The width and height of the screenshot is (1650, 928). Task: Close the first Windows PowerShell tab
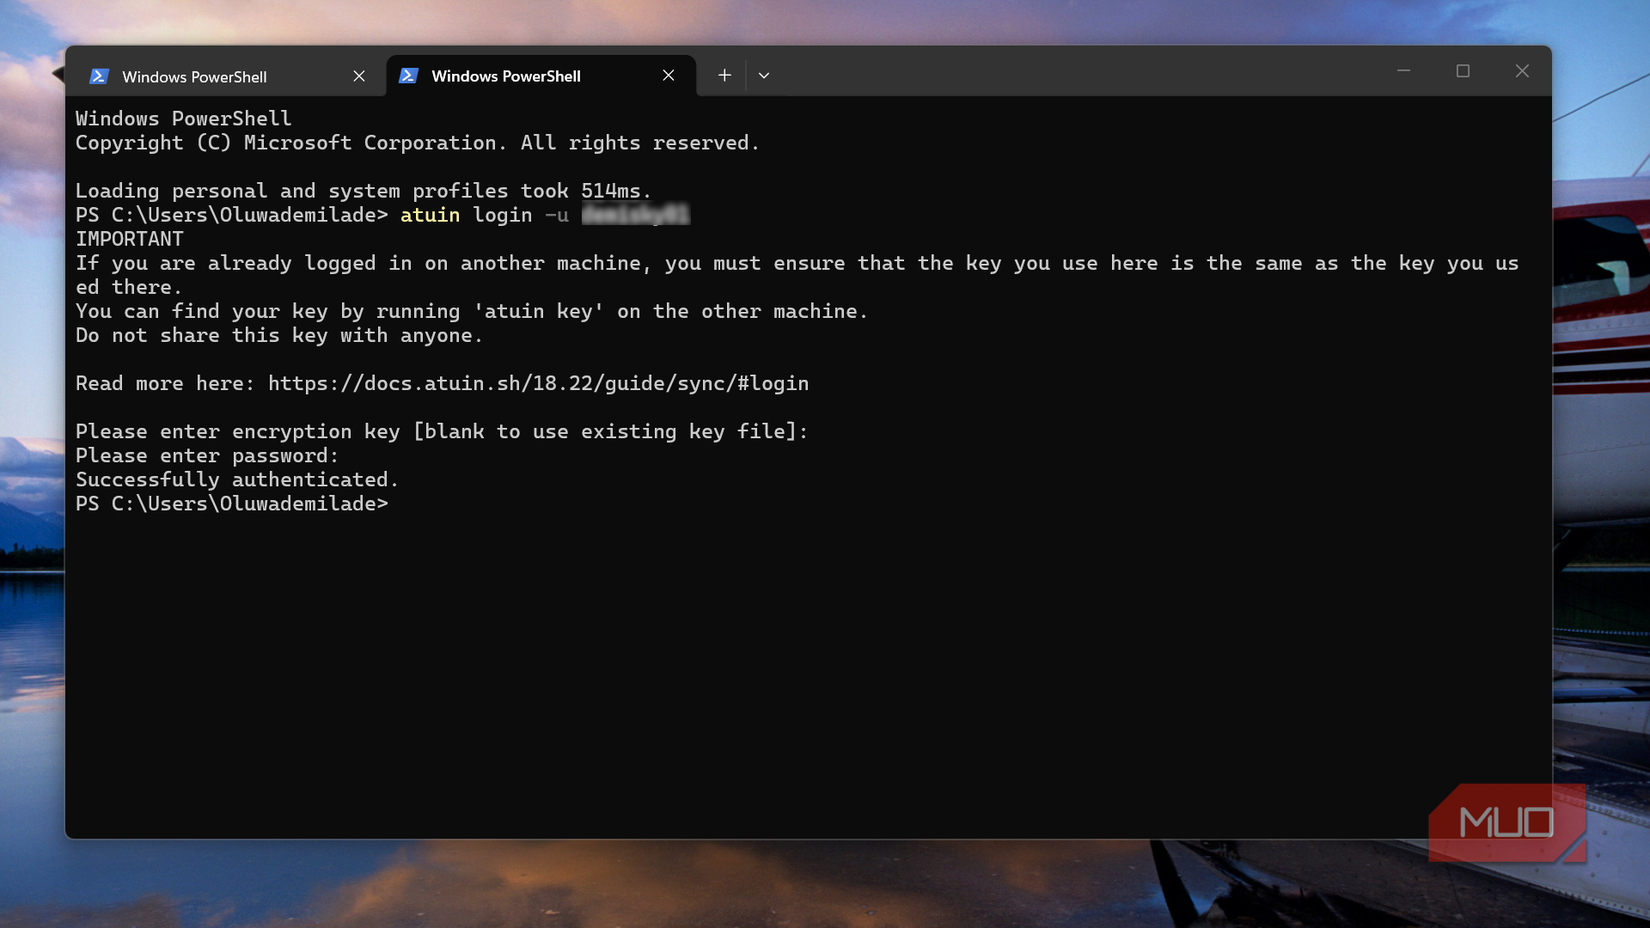pos(359,76)
